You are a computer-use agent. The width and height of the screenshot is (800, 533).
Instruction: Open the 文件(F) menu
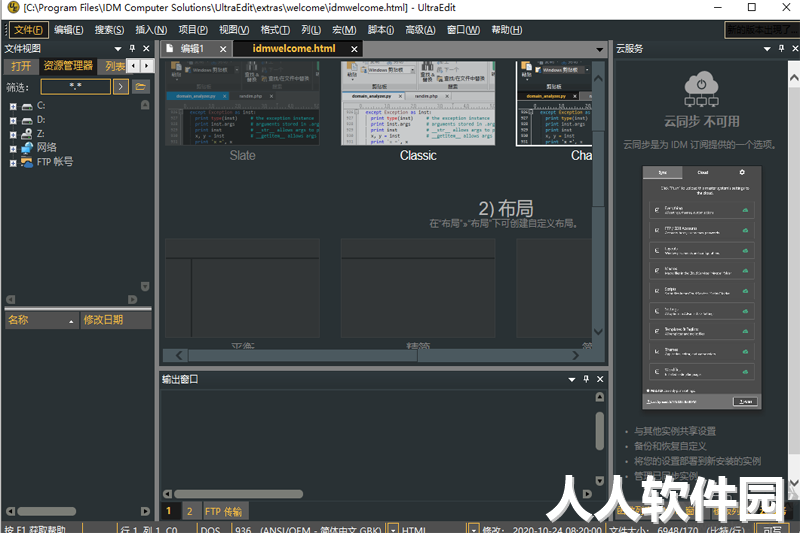click(29, 30)
